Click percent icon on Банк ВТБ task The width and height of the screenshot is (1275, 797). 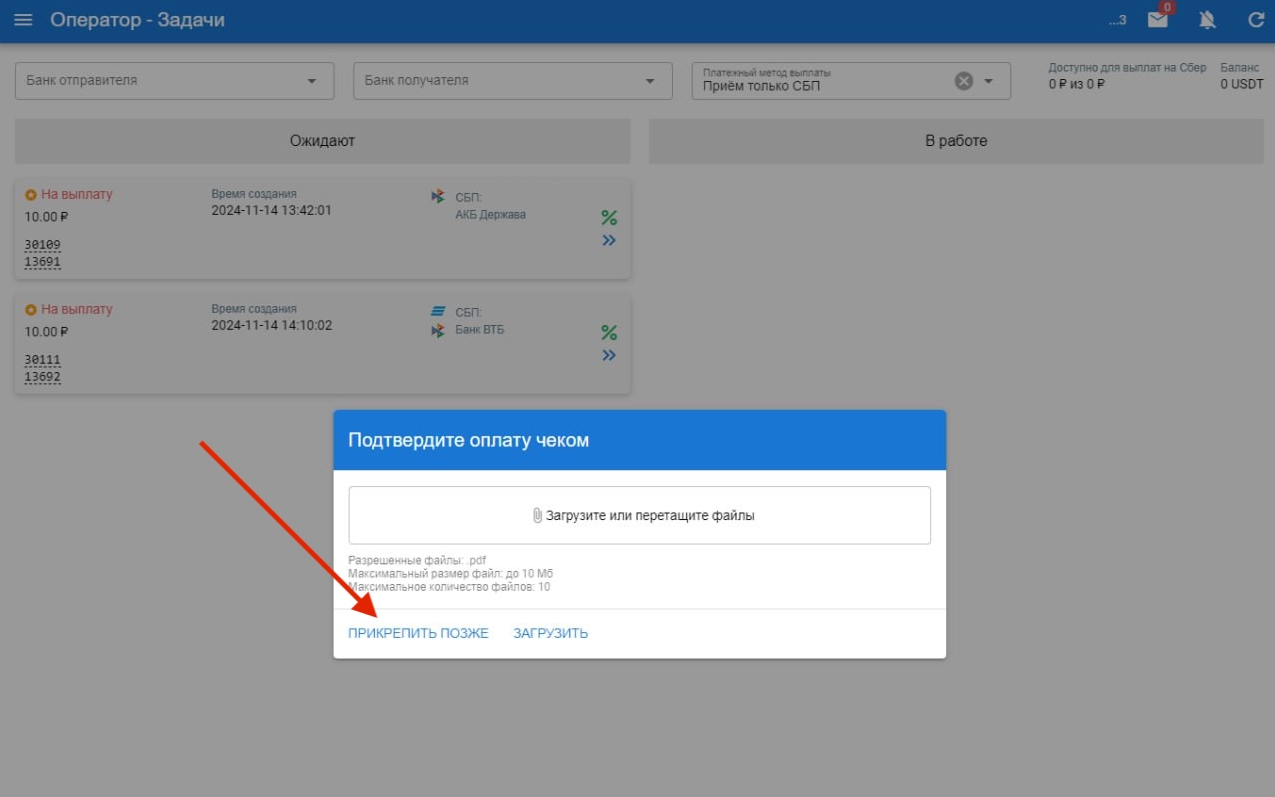pos(608,333)
